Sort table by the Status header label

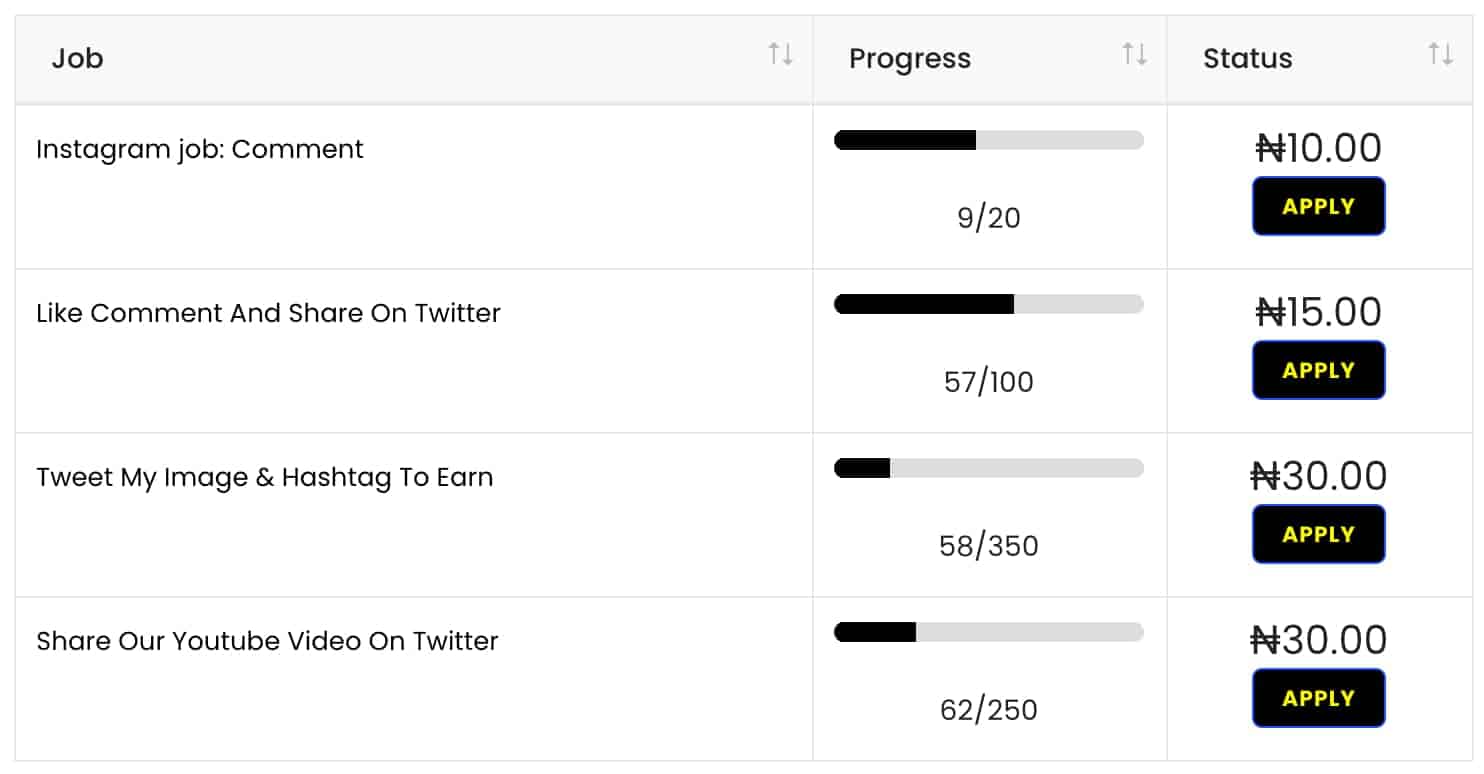1247,59
